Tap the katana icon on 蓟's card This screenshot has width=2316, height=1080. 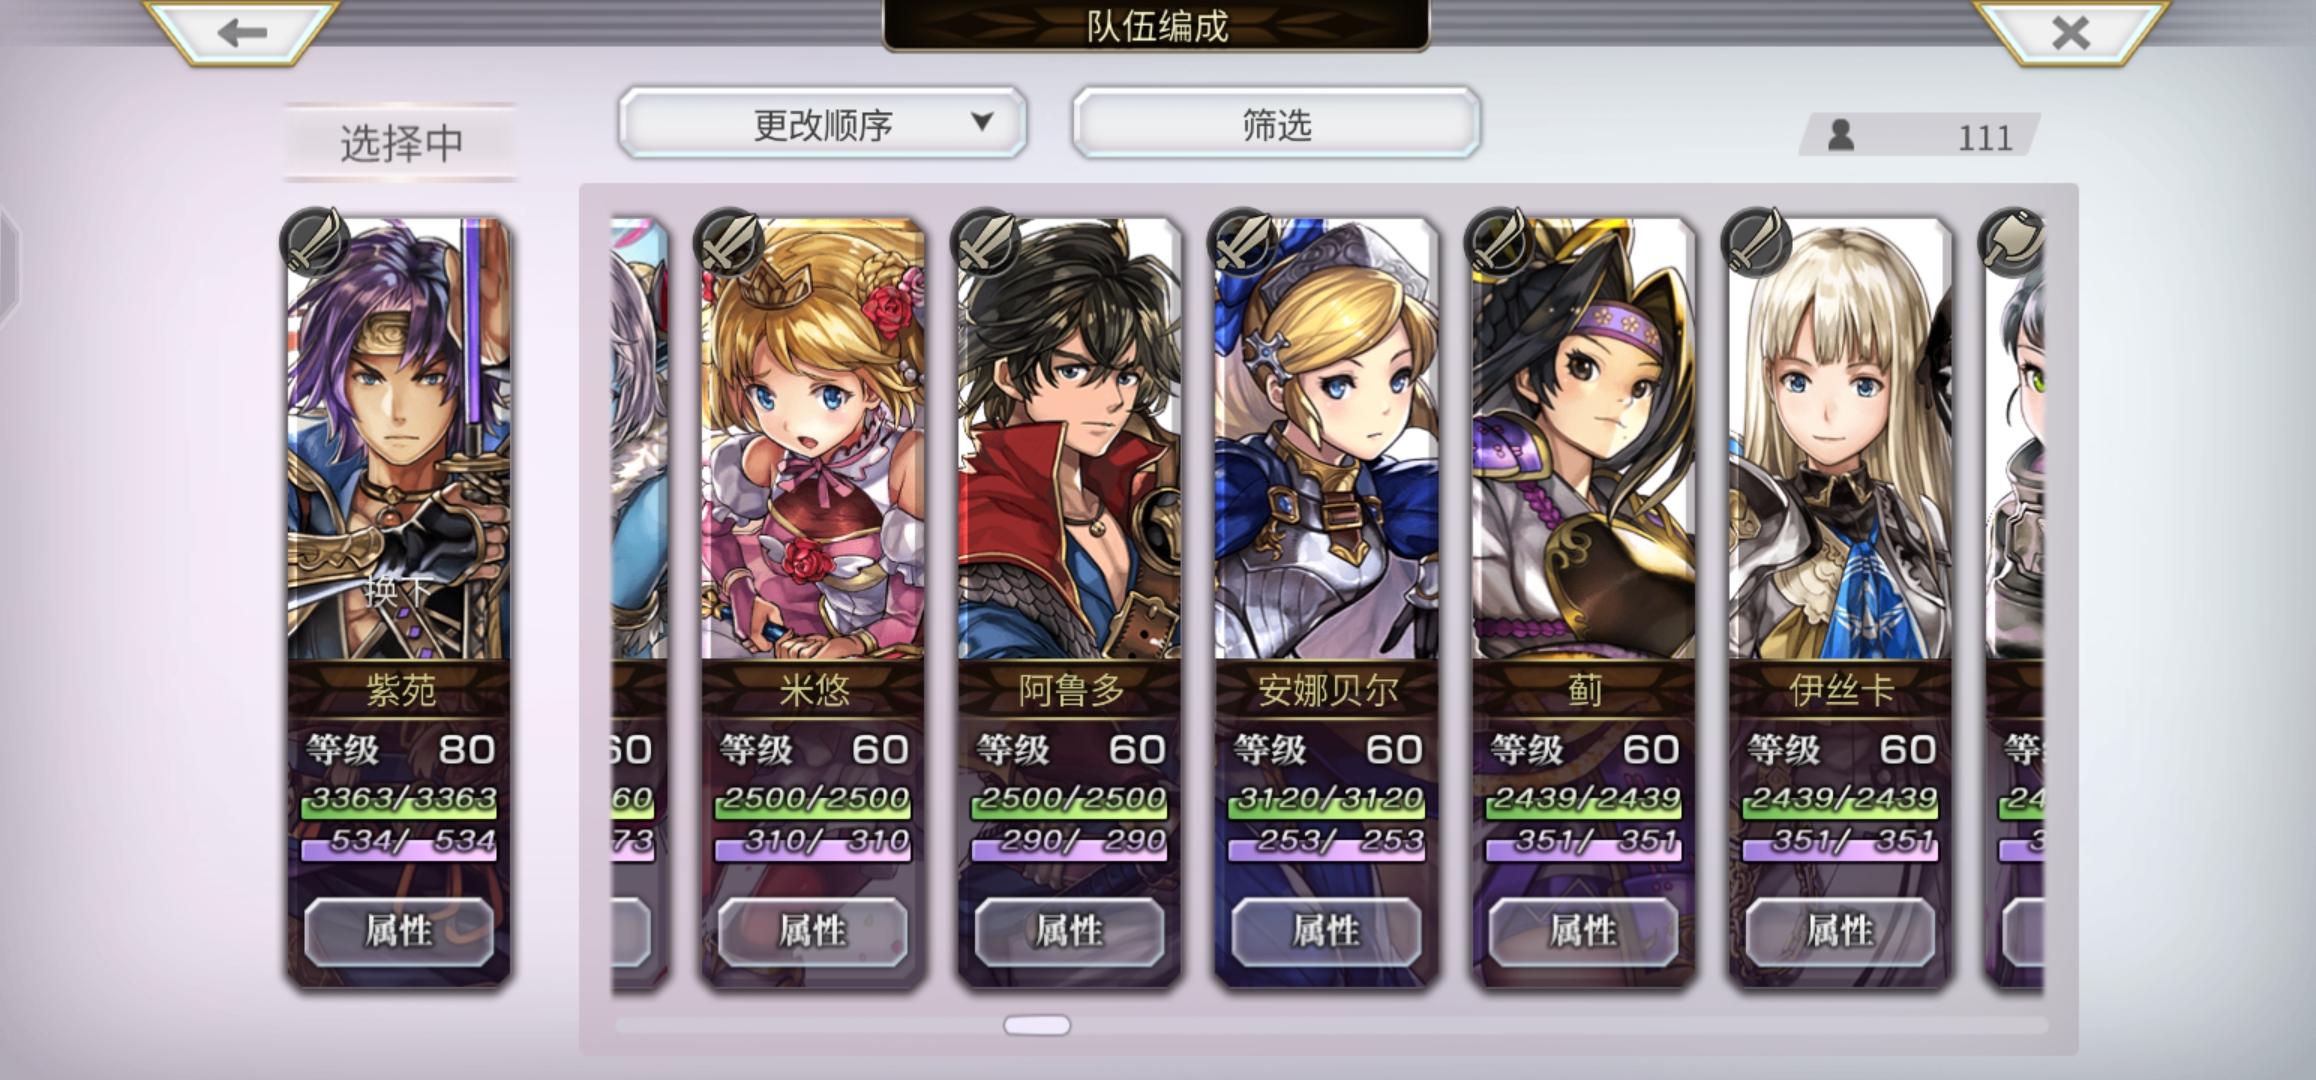1499,240
